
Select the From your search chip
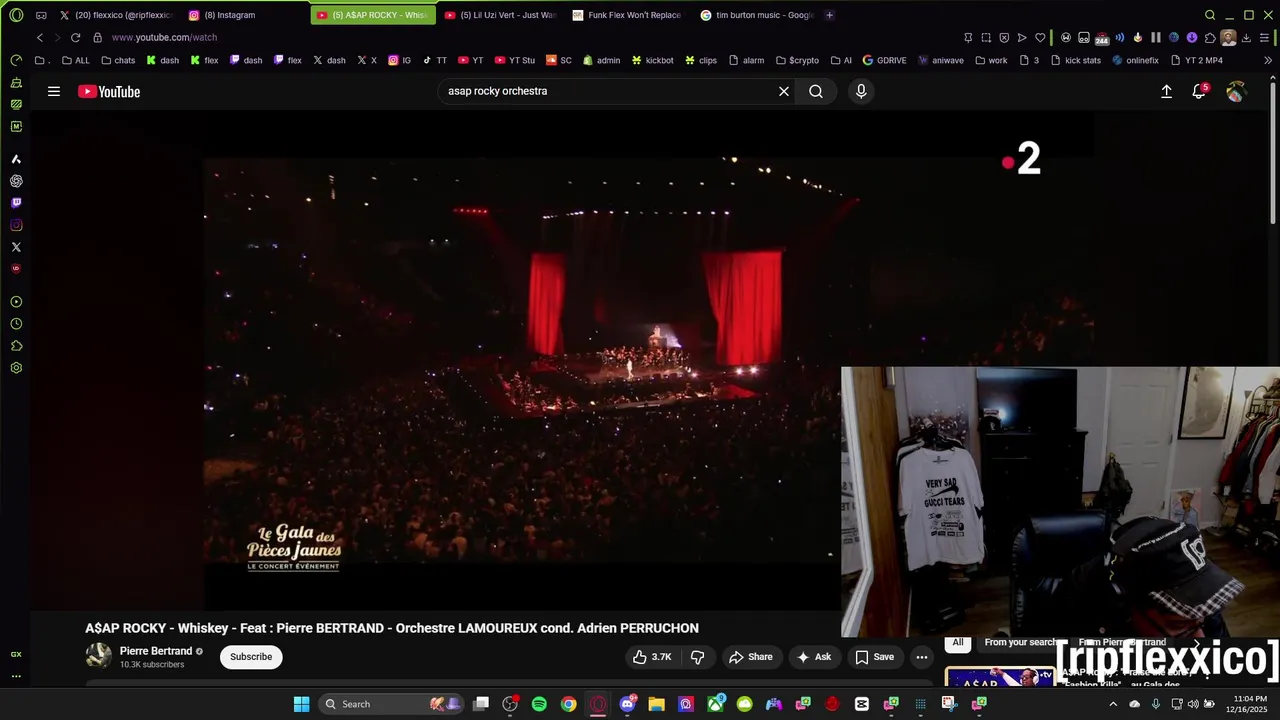pos(1020,643)
